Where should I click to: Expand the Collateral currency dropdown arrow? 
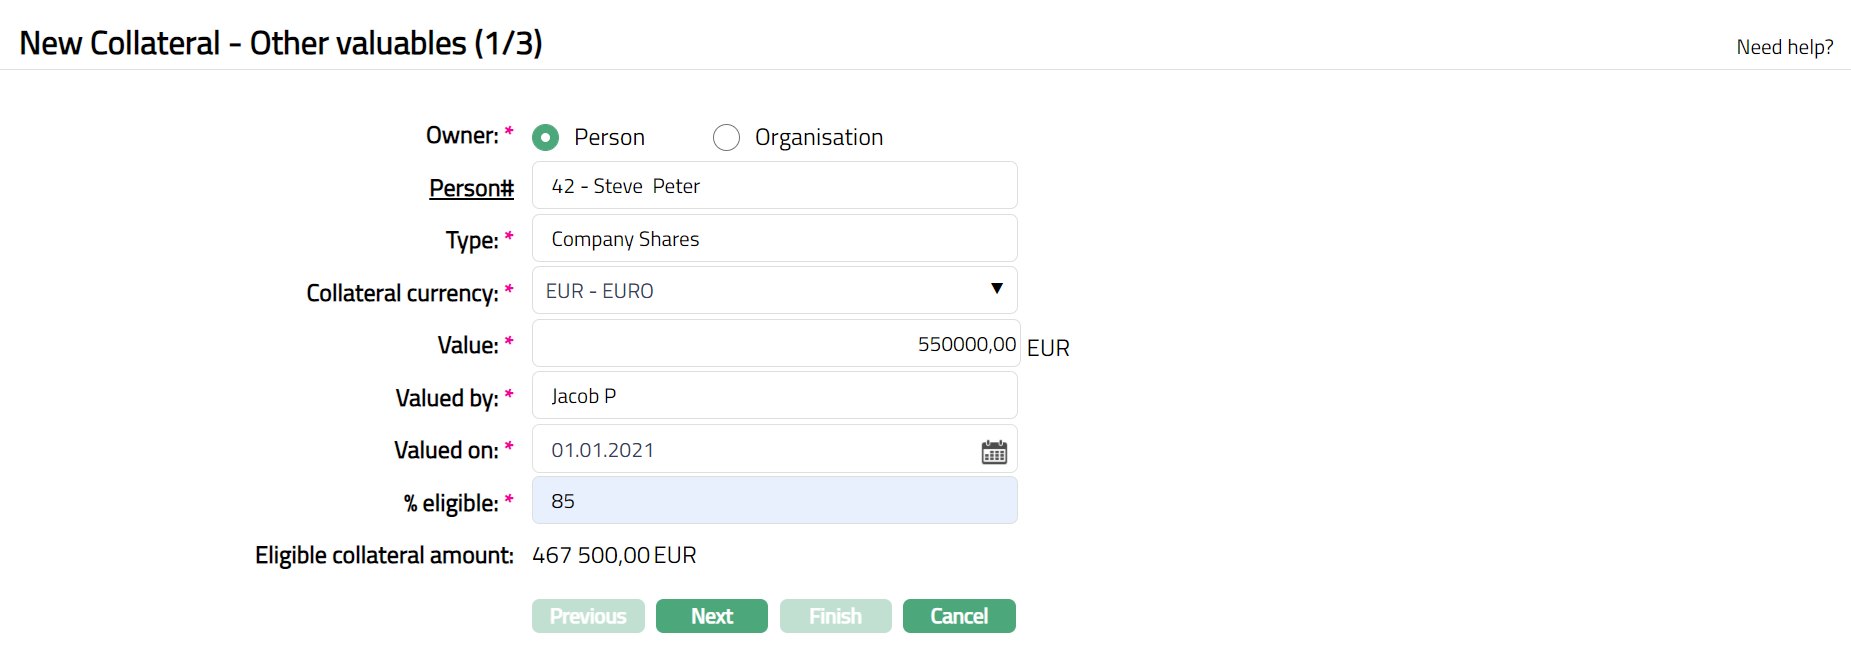(996, 289)
